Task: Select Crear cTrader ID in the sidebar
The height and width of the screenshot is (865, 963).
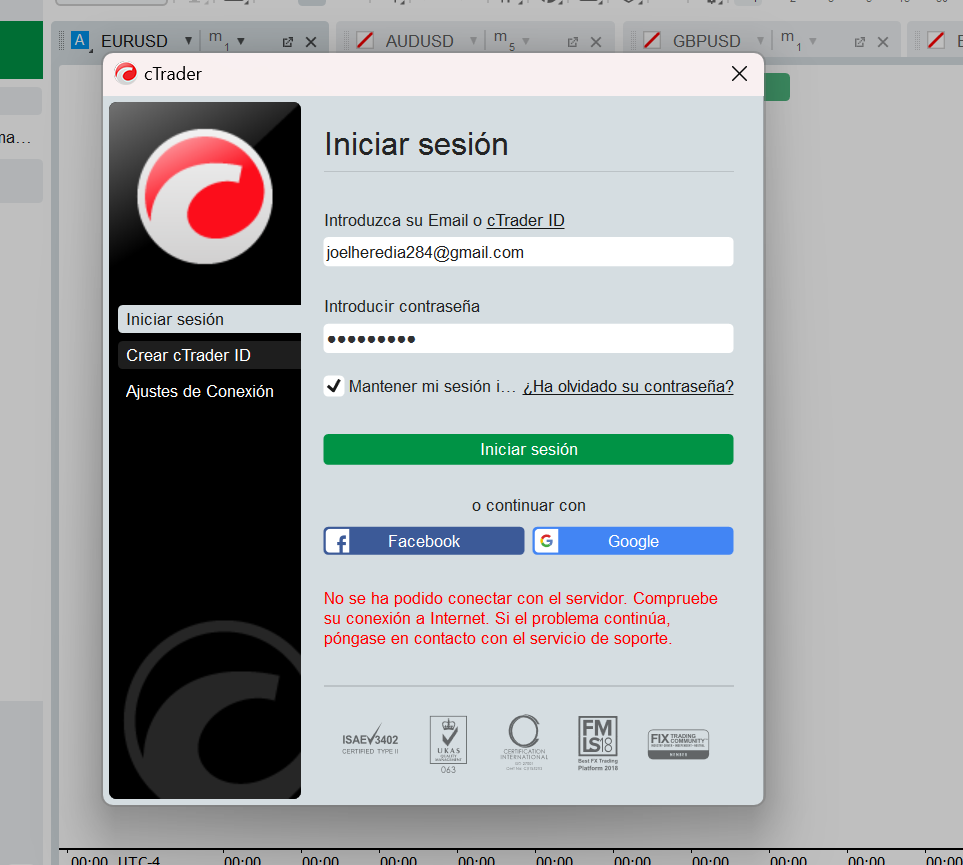Action: coord(209,355)
